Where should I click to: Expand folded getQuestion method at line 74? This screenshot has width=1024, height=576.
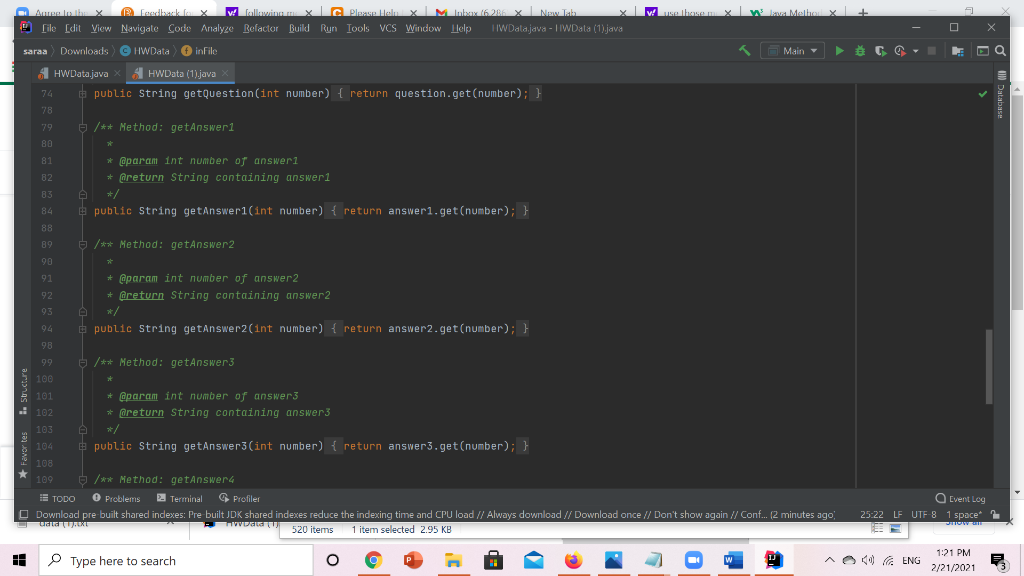pyautogui.click(x=82, y=94)
